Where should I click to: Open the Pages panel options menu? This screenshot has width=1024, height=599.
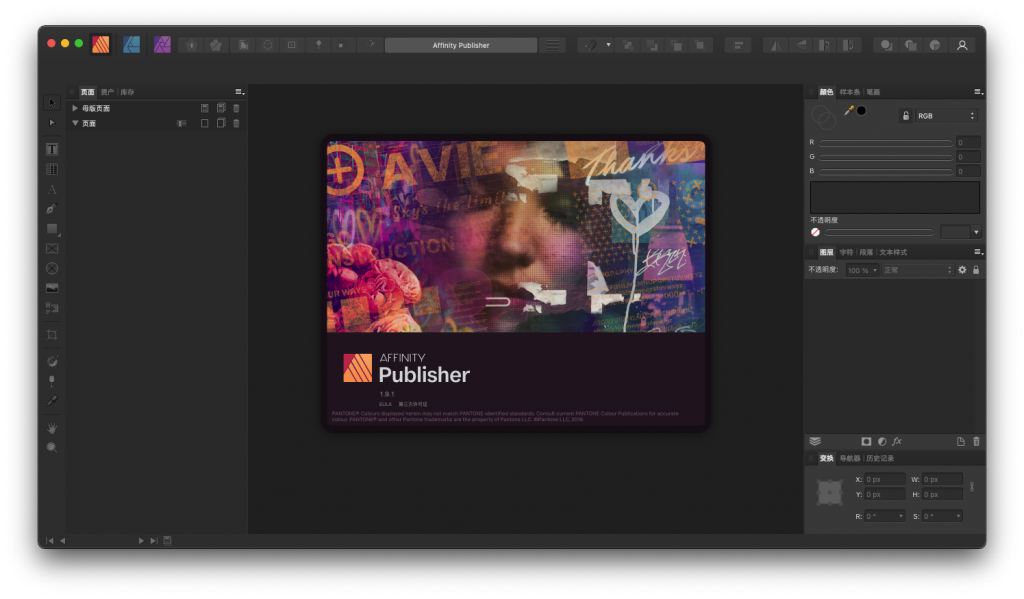pos(240,92)
